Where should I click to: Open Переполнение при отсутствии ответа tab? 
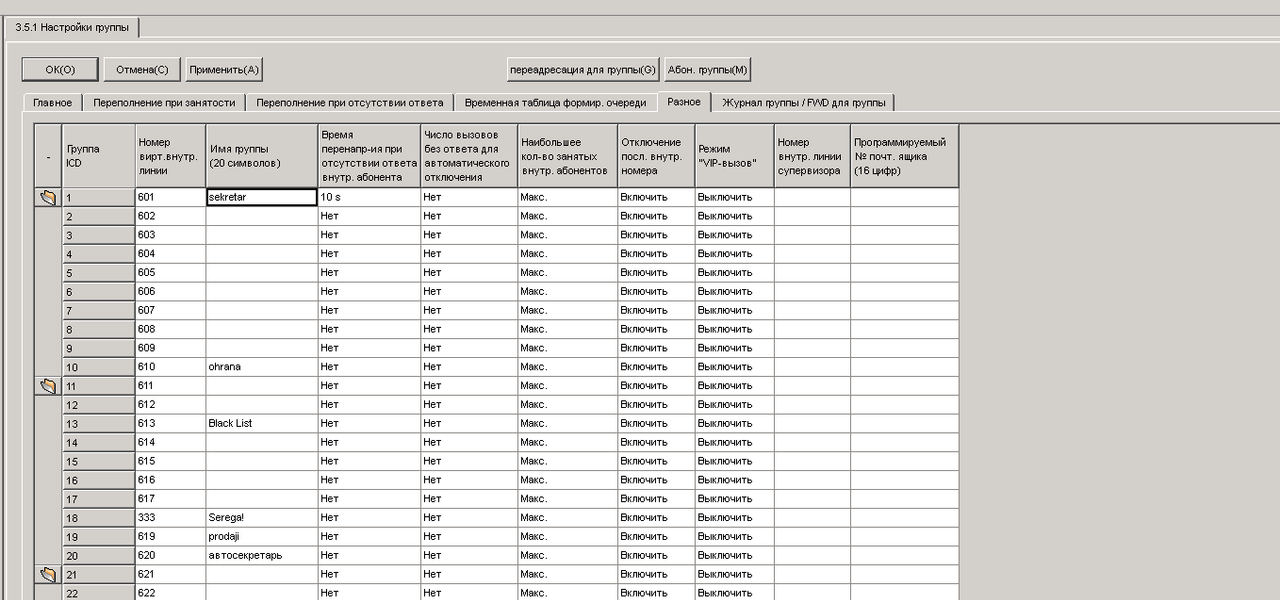(350, 102)
